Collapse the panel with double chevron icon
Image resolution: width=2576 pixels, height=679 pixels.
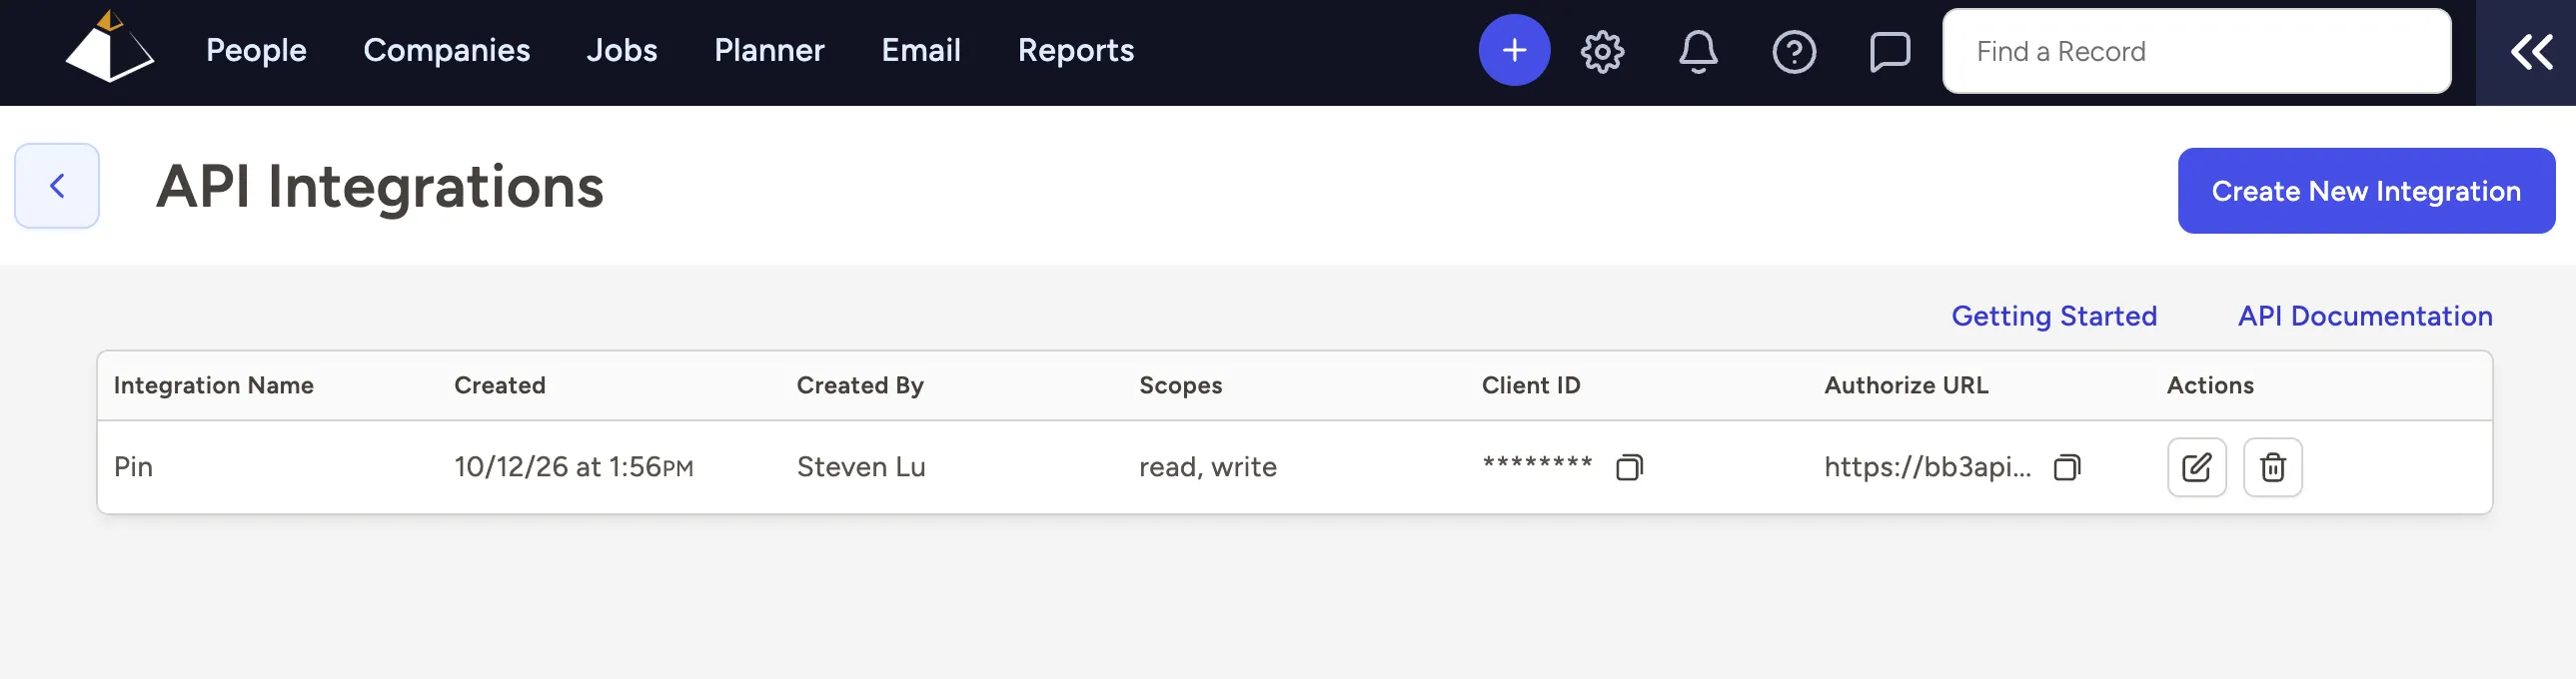[x=2531, y=52]
